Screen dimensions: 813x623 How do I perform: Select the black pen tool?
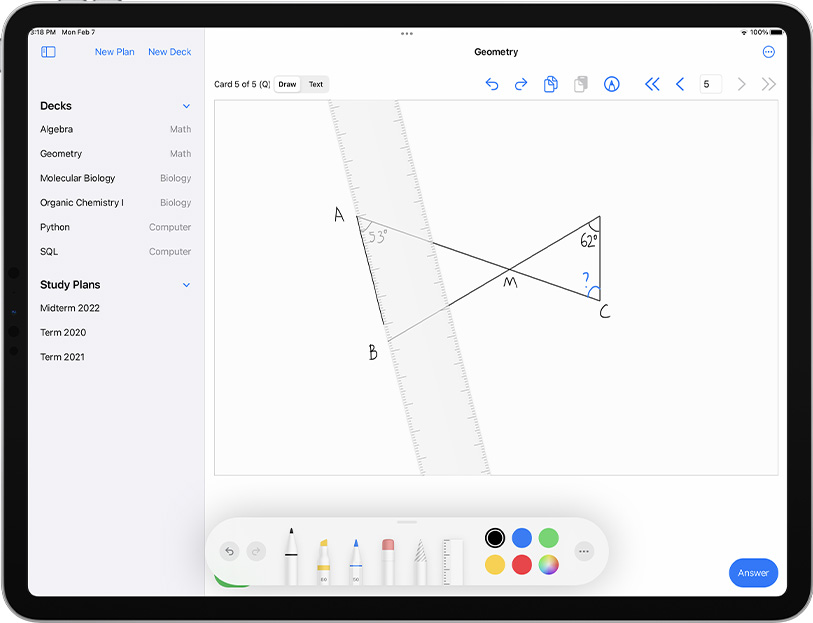(291, 557)
